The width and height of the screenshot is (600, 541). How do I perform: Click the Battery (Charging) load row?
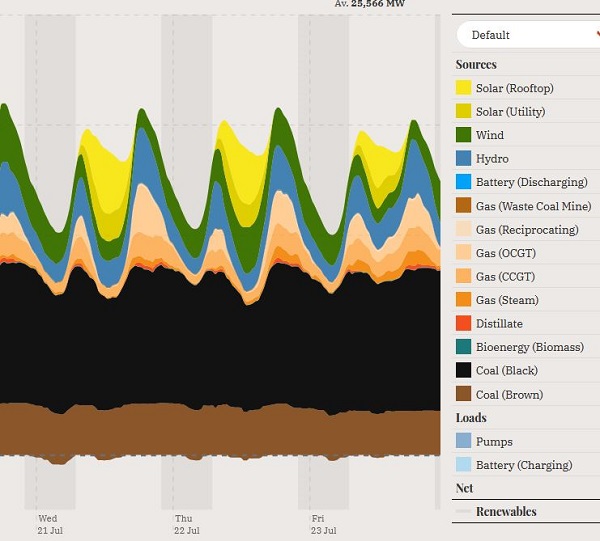[x=523, y=465]
